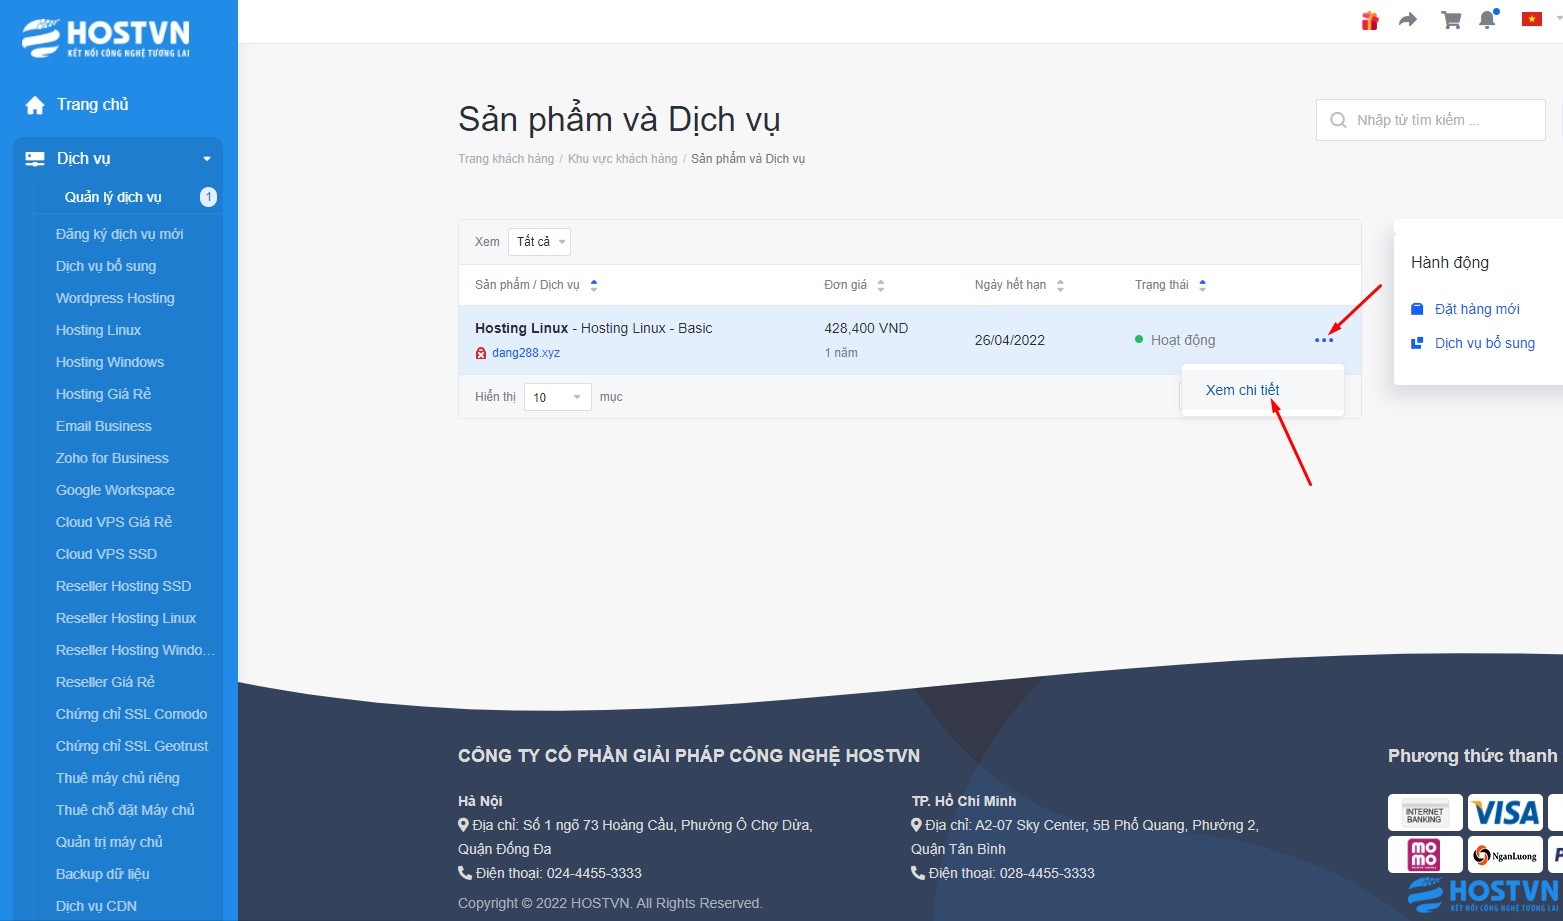Click the red lock icon beside dang288.xyz
Viewport: 1563px width, 921px height.
(481, 353)
